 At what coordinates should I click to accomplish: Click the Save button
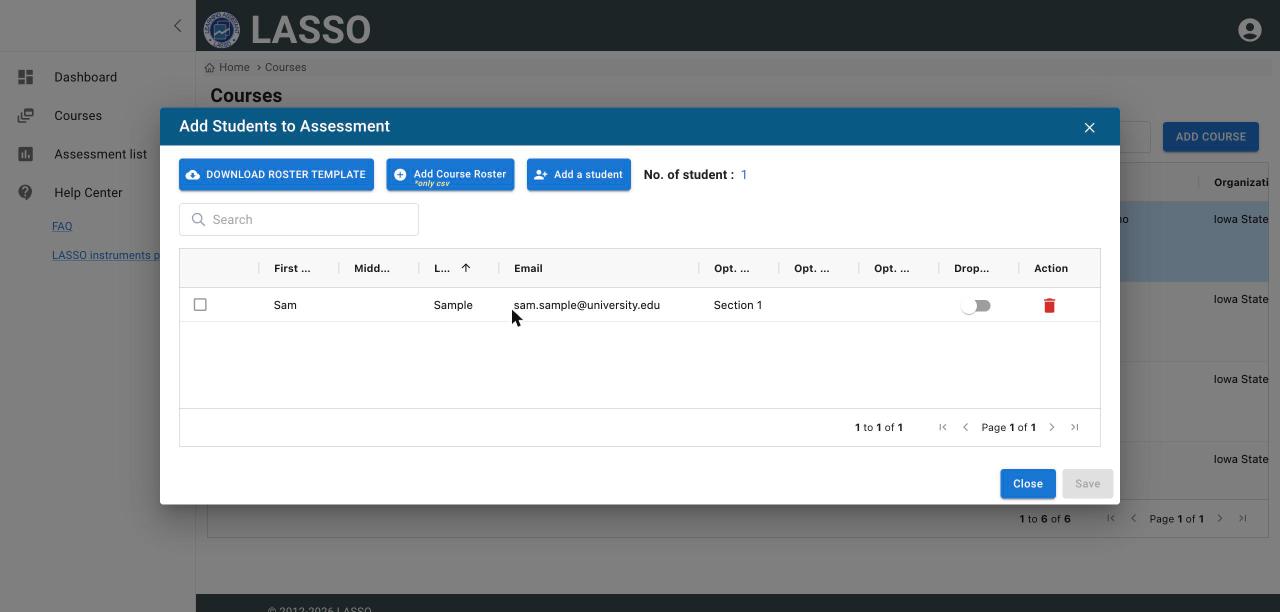click(1087, 484)
